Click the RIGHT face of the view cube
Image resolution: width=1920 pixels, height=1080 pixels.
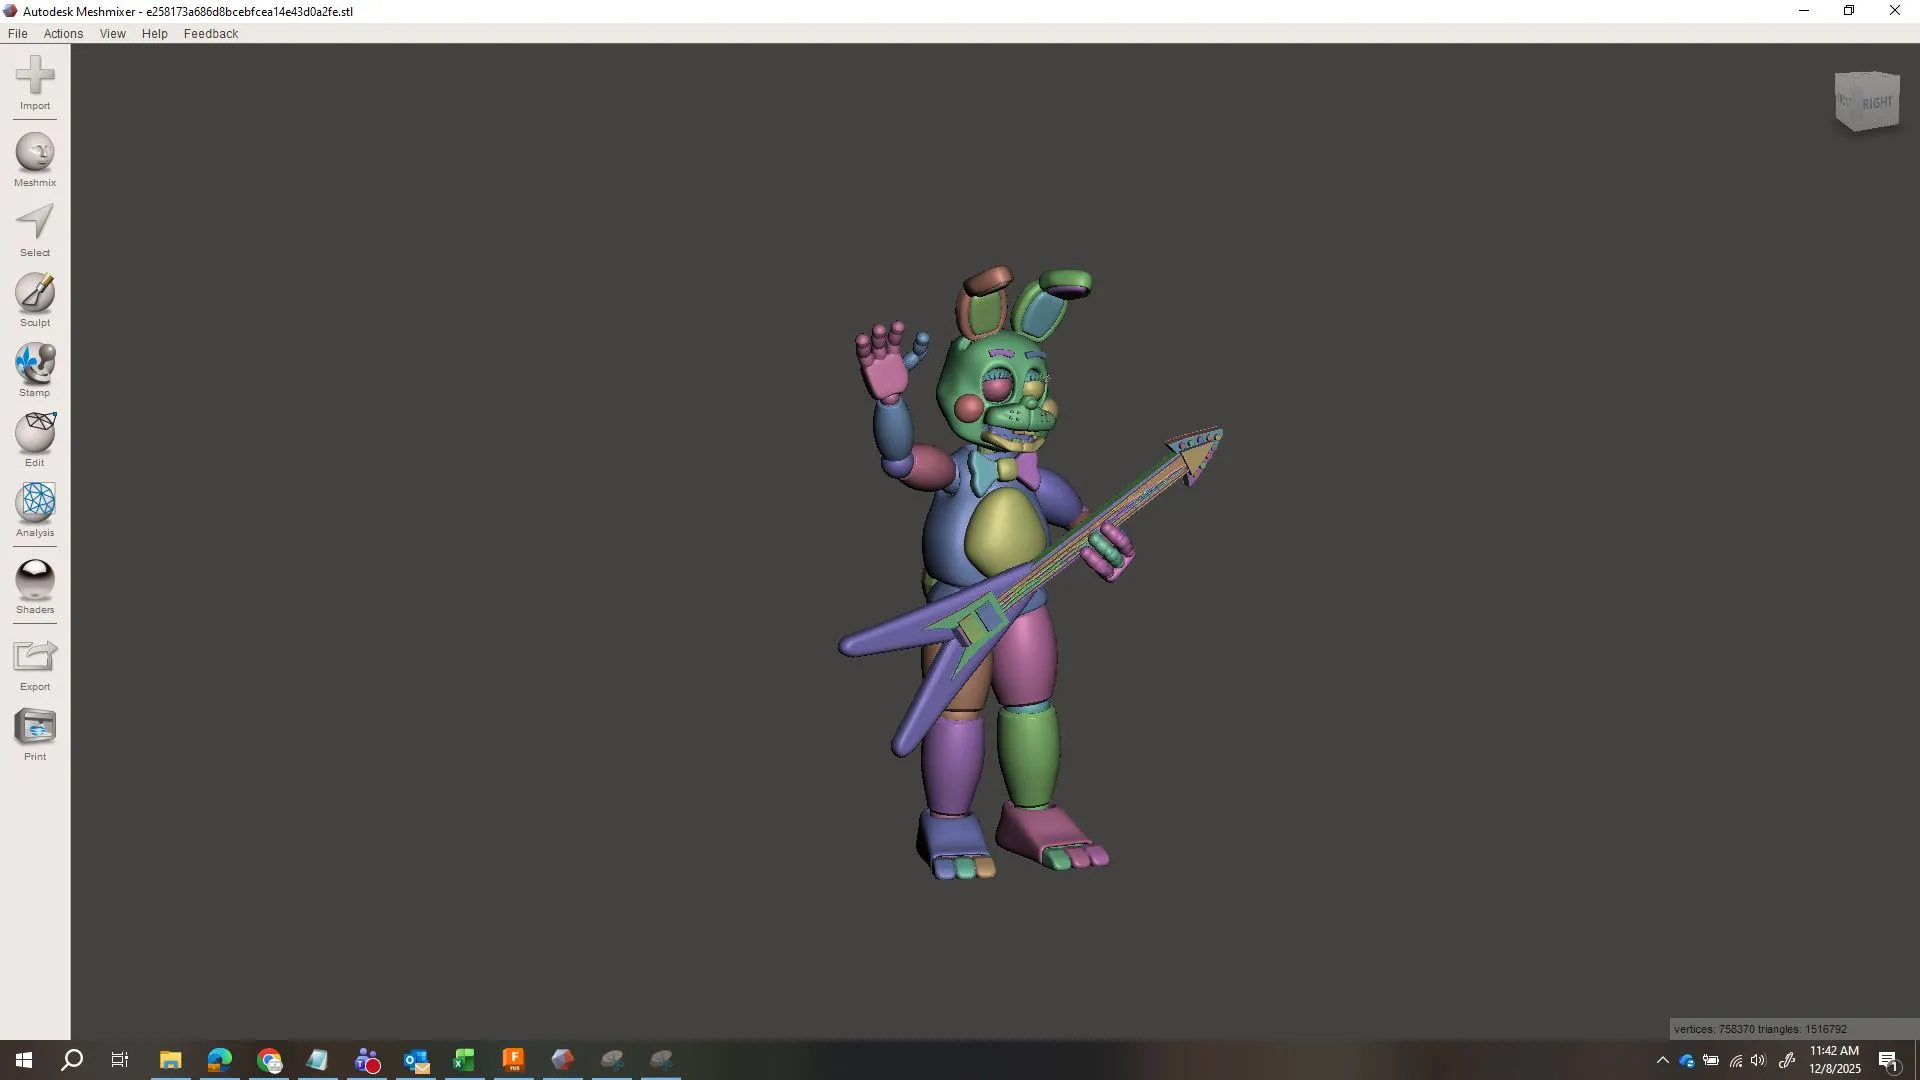[1878, 99]
